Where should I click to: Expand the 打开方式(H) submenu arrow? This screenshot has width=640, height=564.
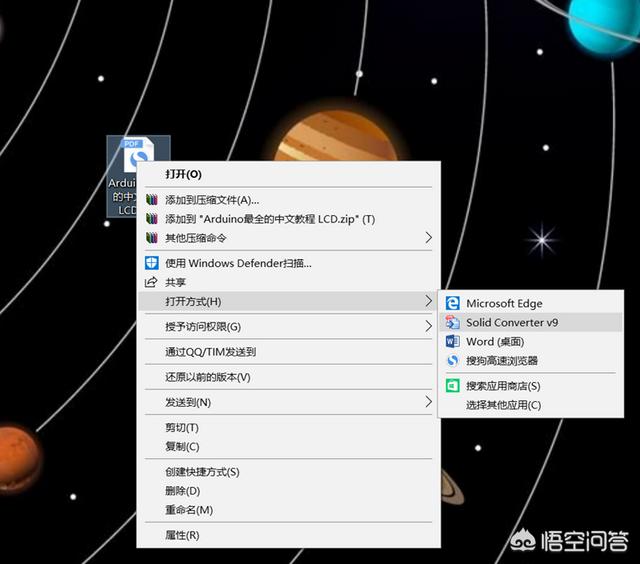[428, 301]
